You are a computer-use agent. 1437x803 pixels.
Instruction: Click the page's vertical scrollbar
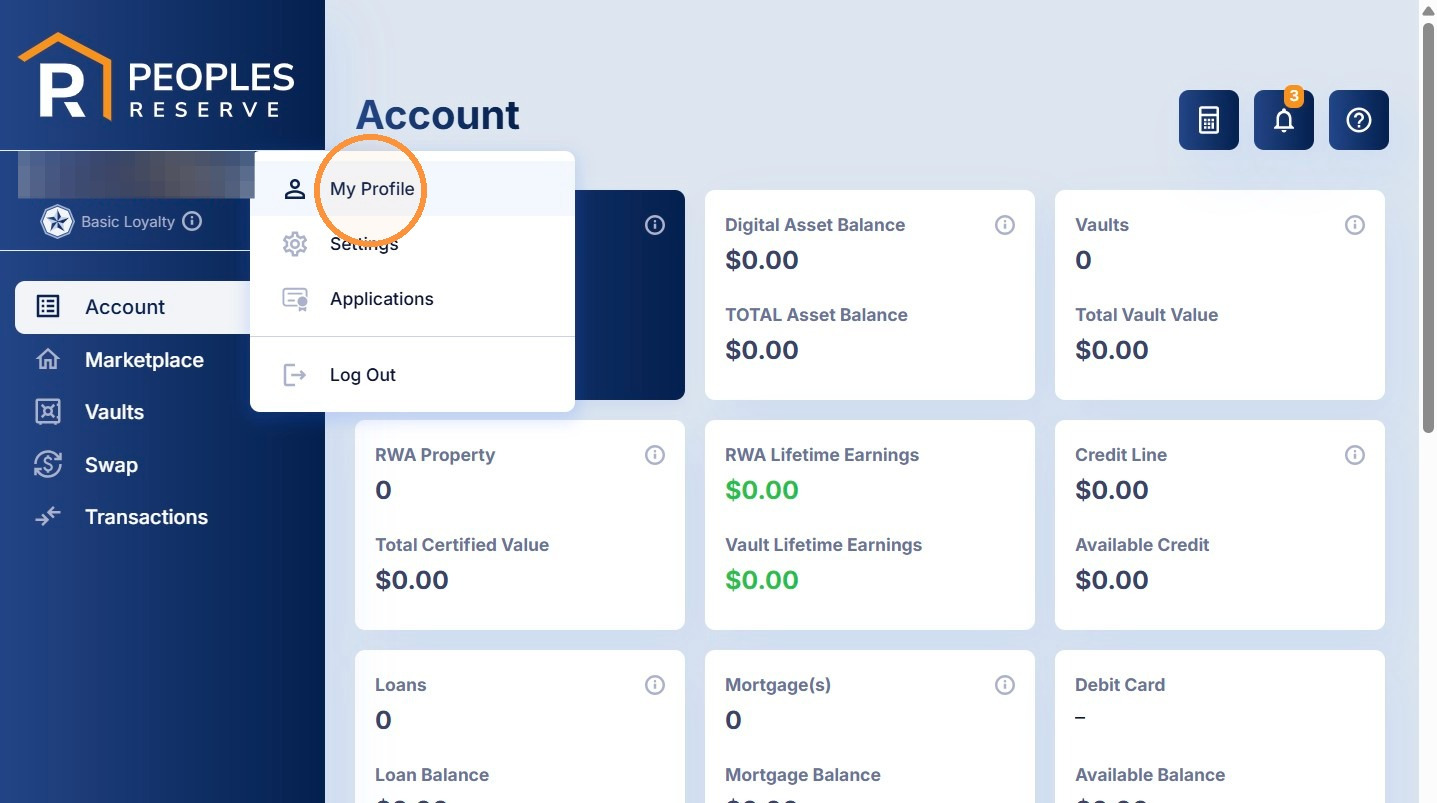(x=1428, y=226)
